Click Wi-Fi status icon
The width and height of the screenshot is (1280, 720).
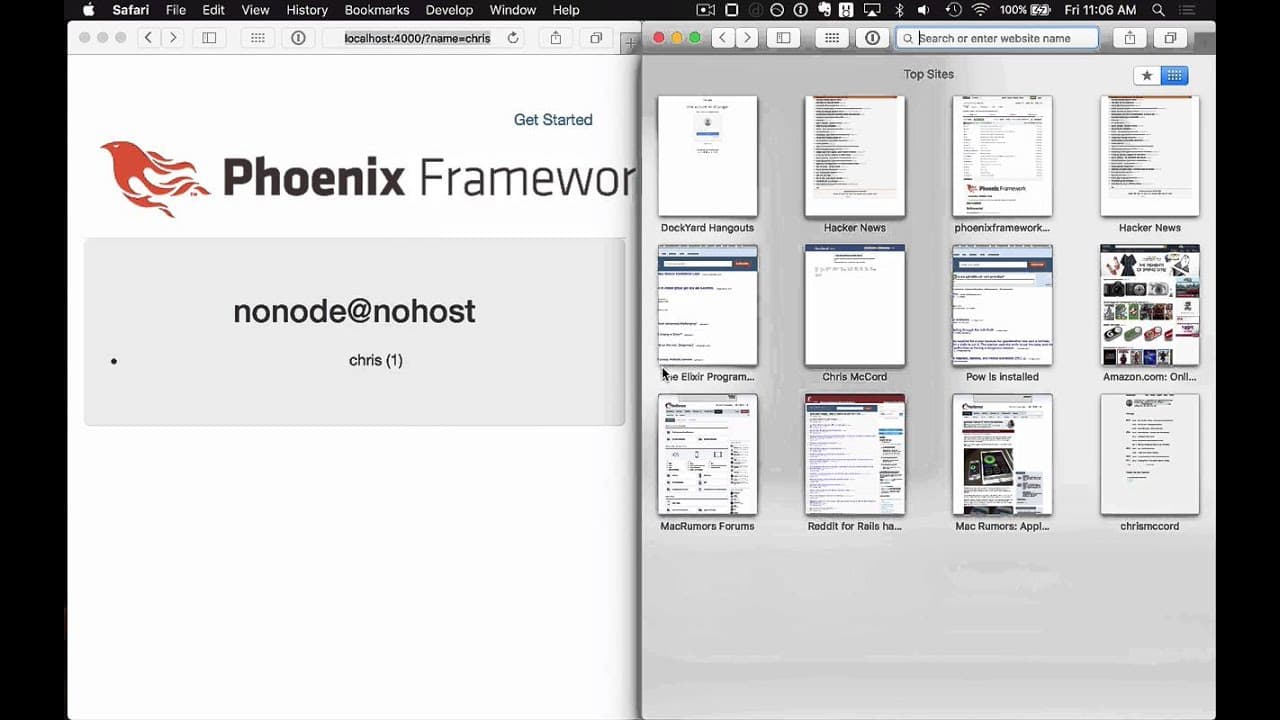[980, 10]
